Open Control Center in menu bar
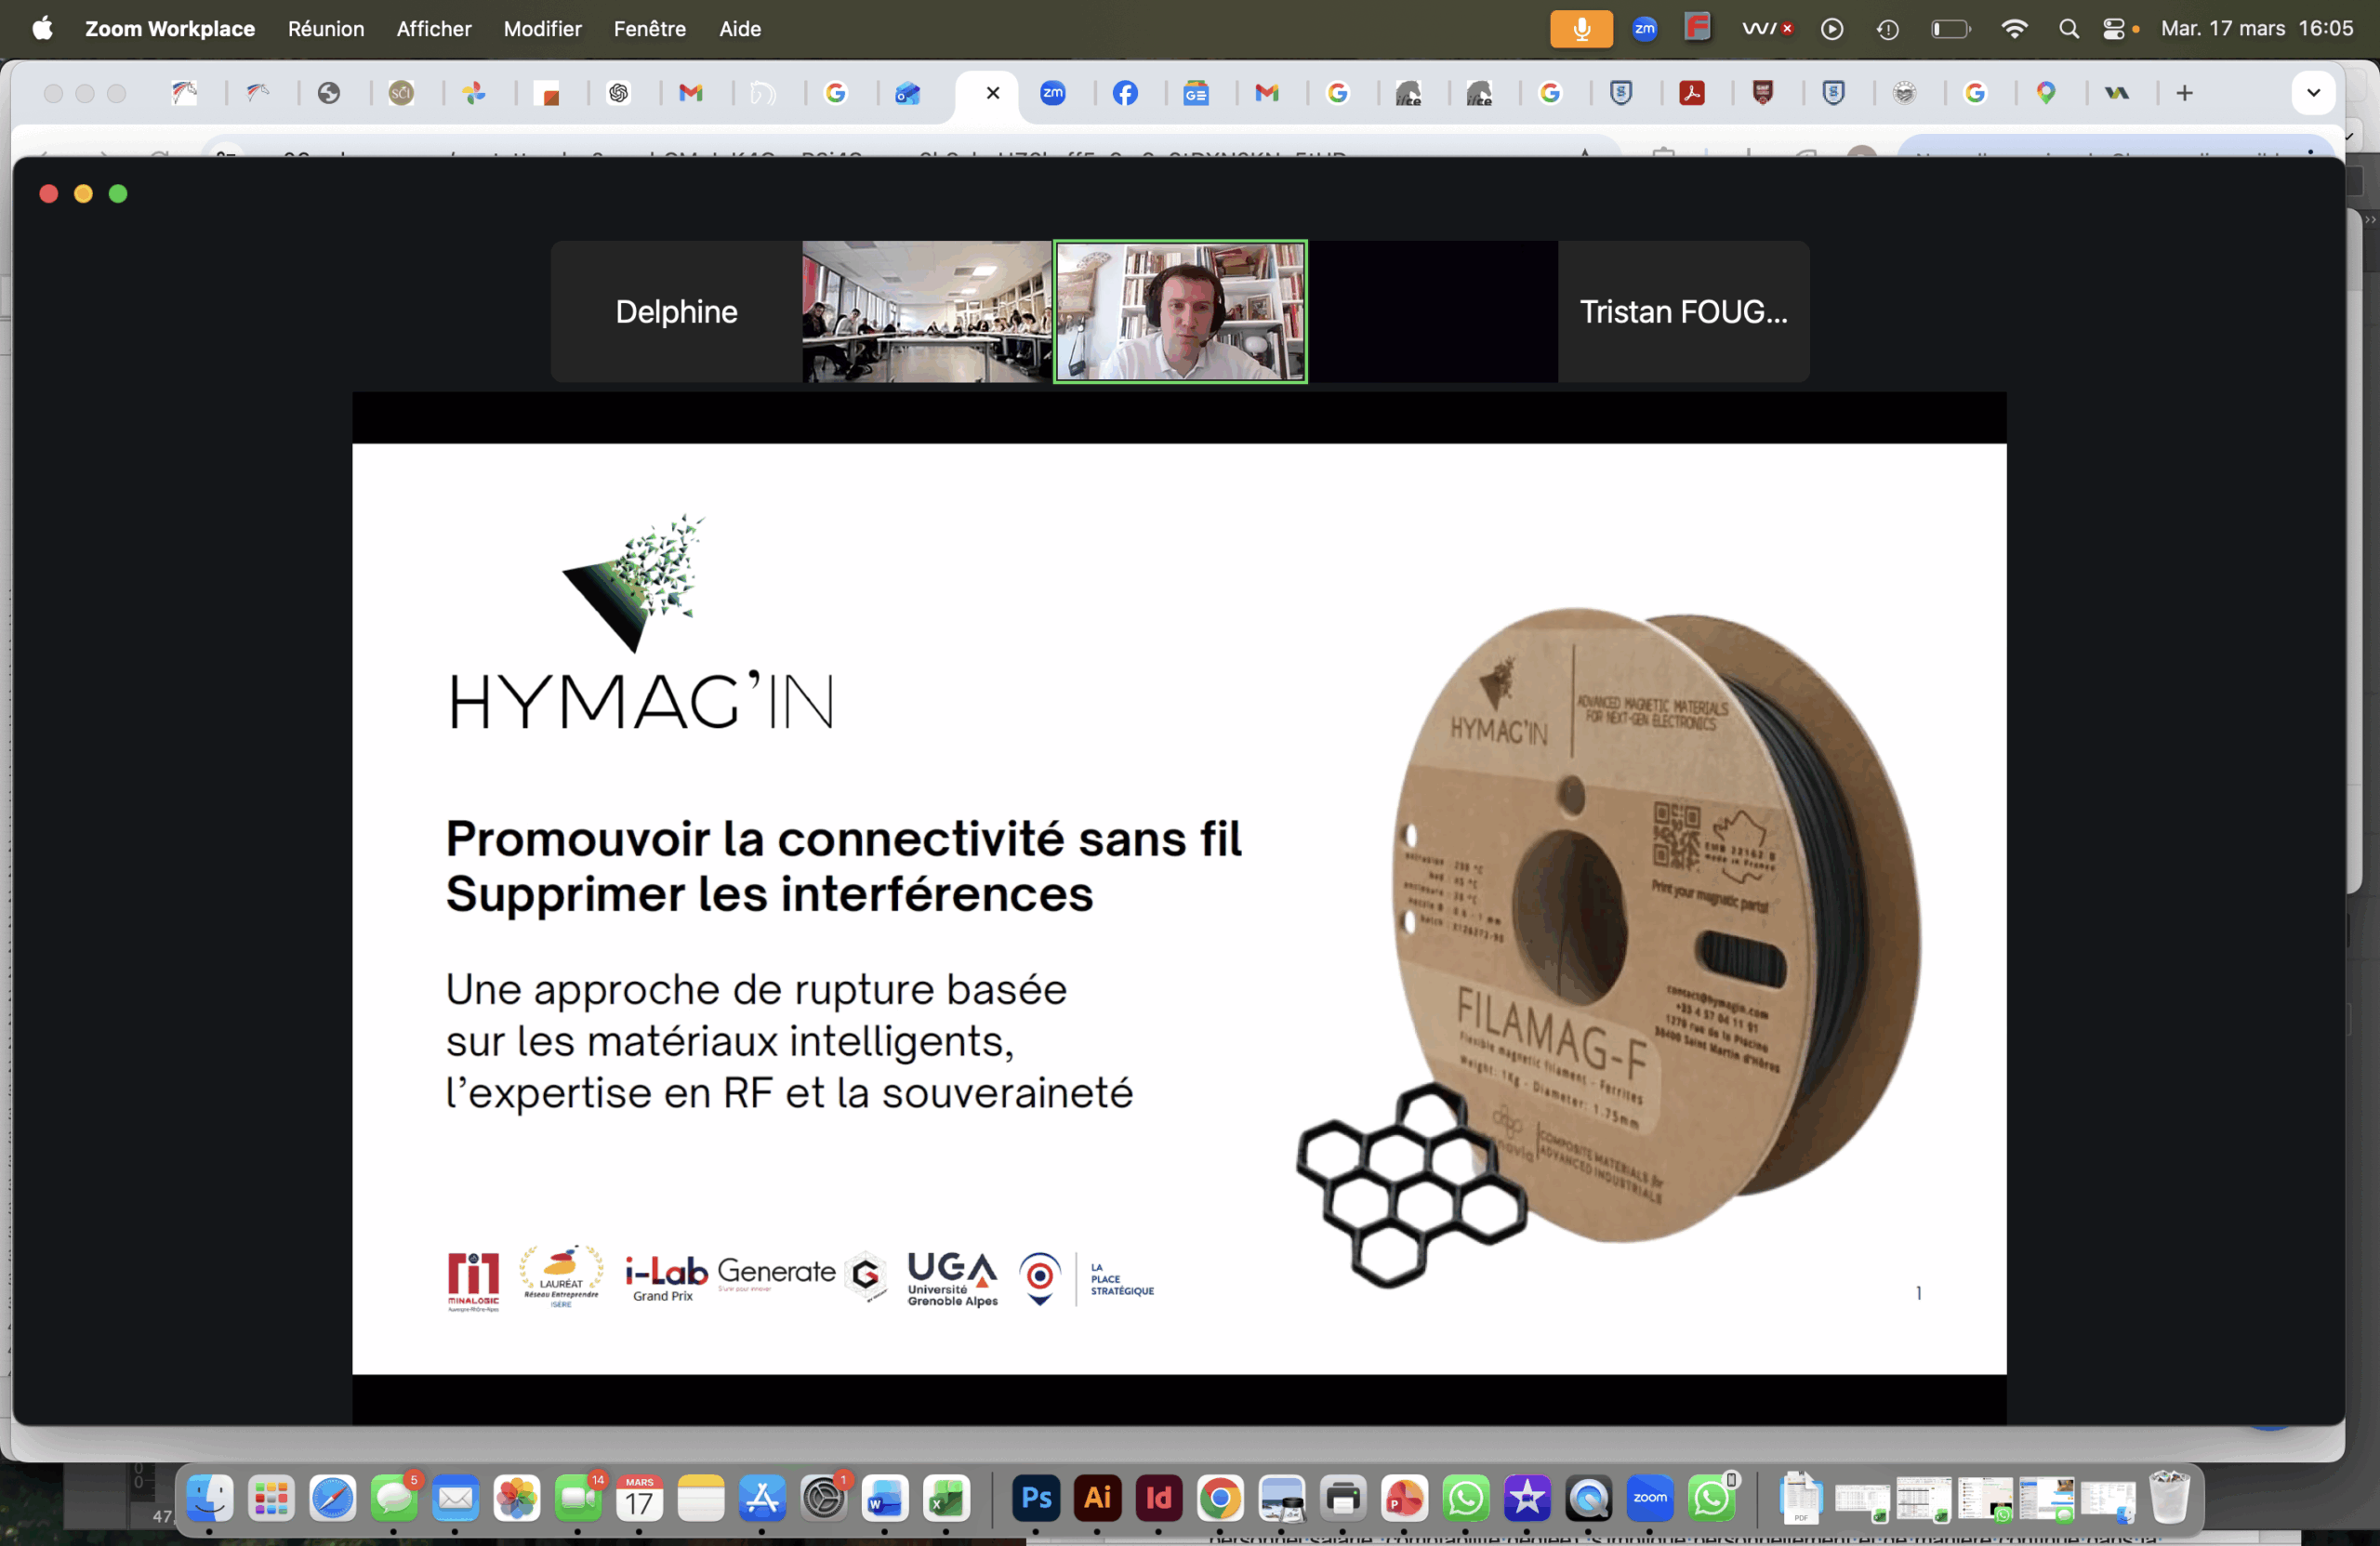The image size is (2380, 1546). click(x=2113, y=29)
